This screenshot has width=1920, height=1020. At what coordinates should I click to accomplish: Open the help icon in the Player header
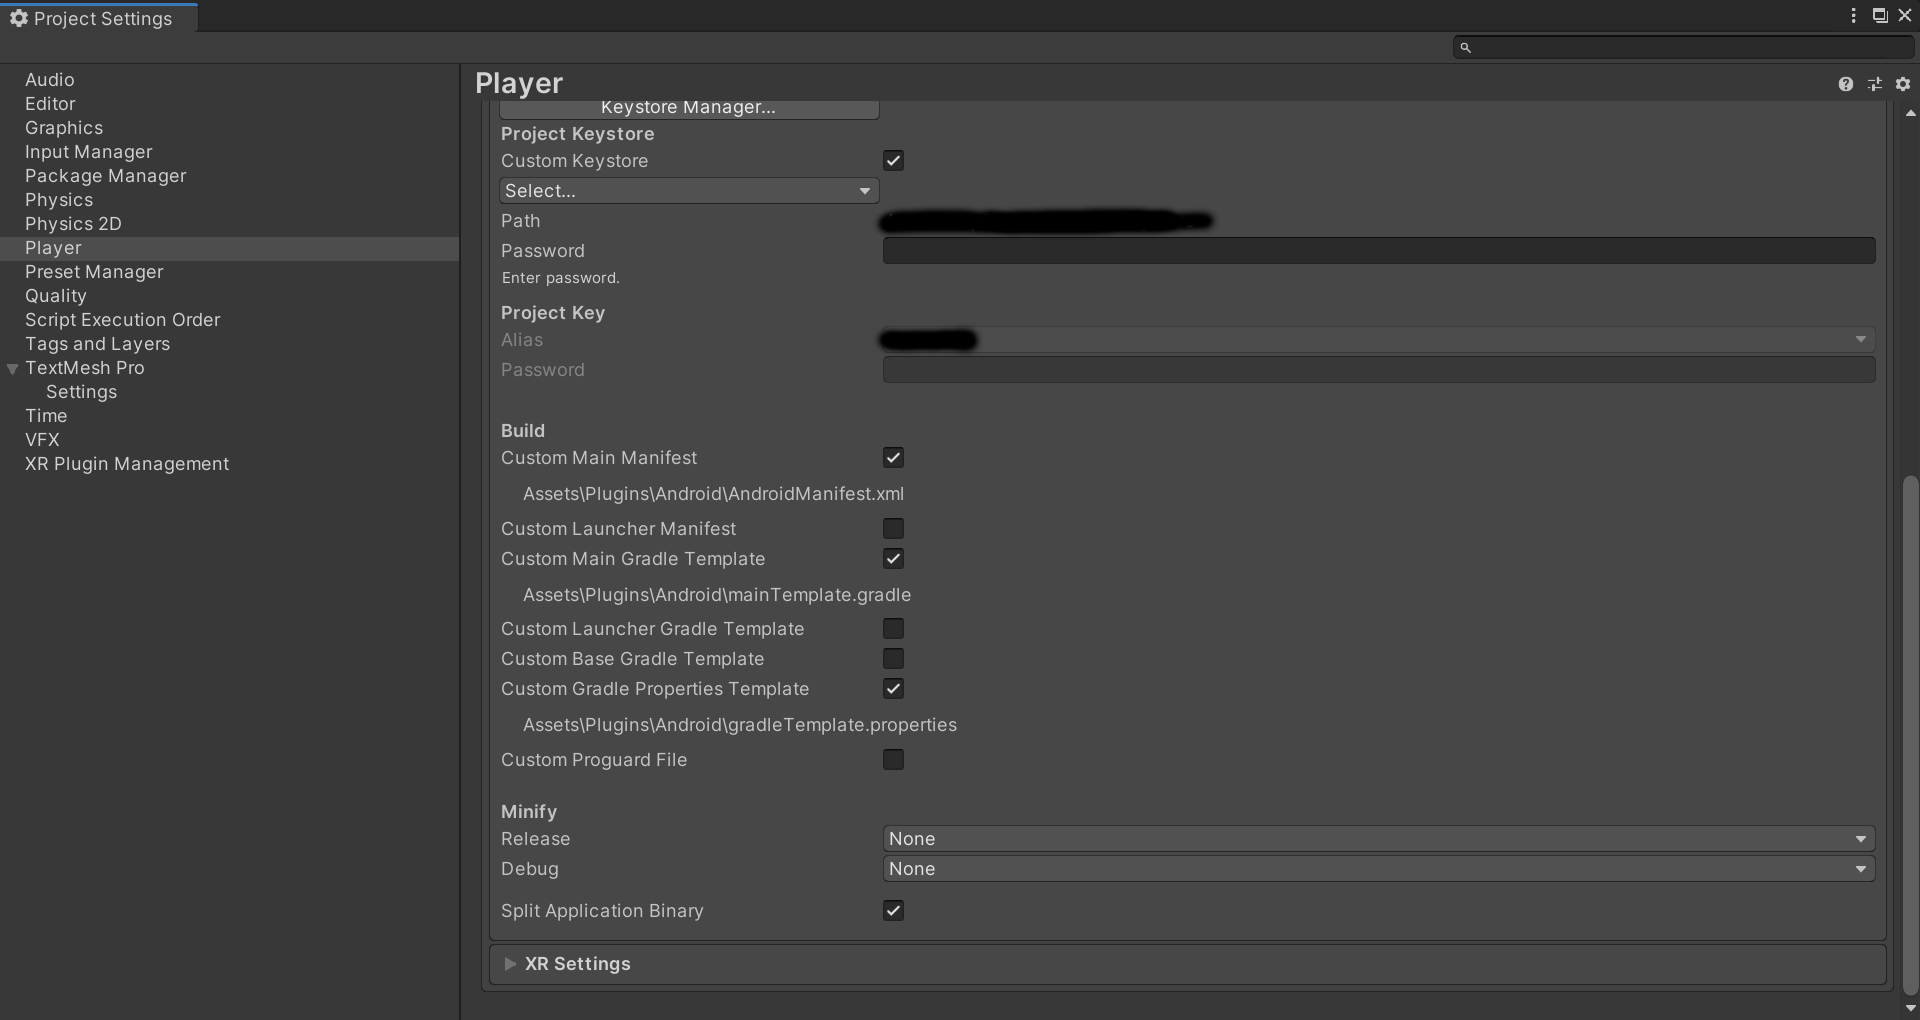click(x=1845, y=84)
